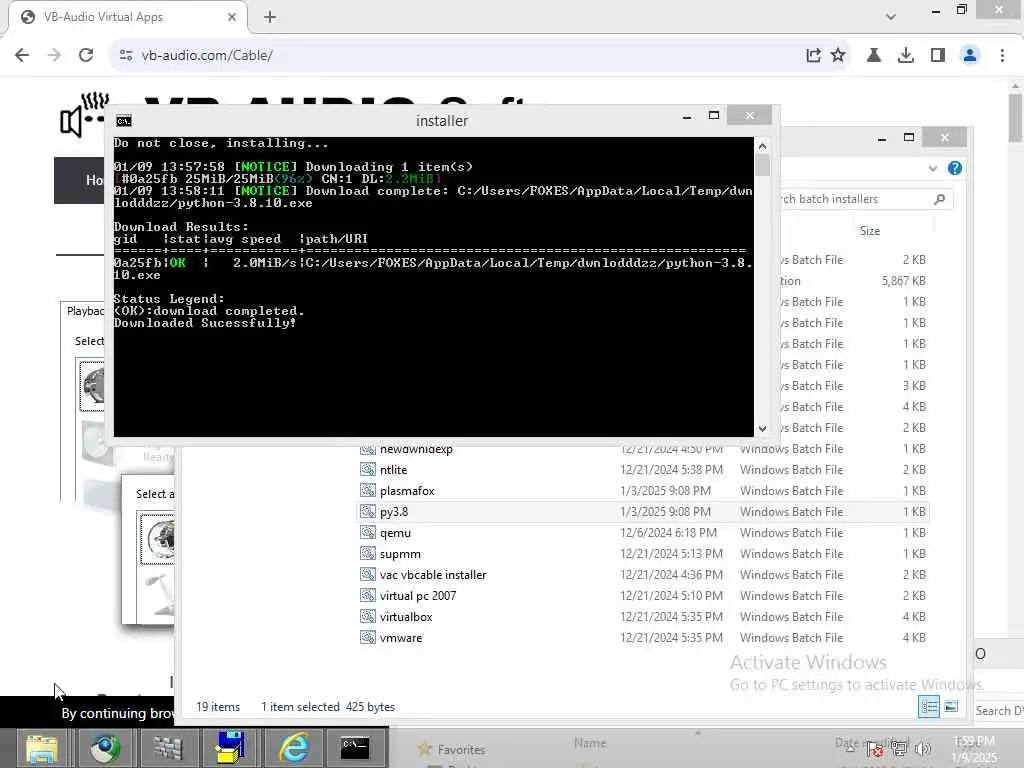Click the 5,867 KB size cell
This screenshot has width=1024, height=768.
pyautogui.click(x=903, y=281)
